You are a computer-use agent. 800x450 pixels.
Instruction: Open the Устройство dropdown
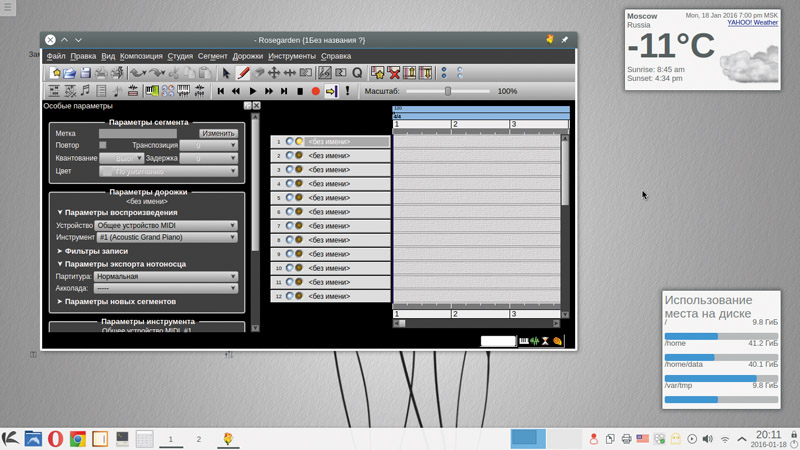click(x=166, y=225)
